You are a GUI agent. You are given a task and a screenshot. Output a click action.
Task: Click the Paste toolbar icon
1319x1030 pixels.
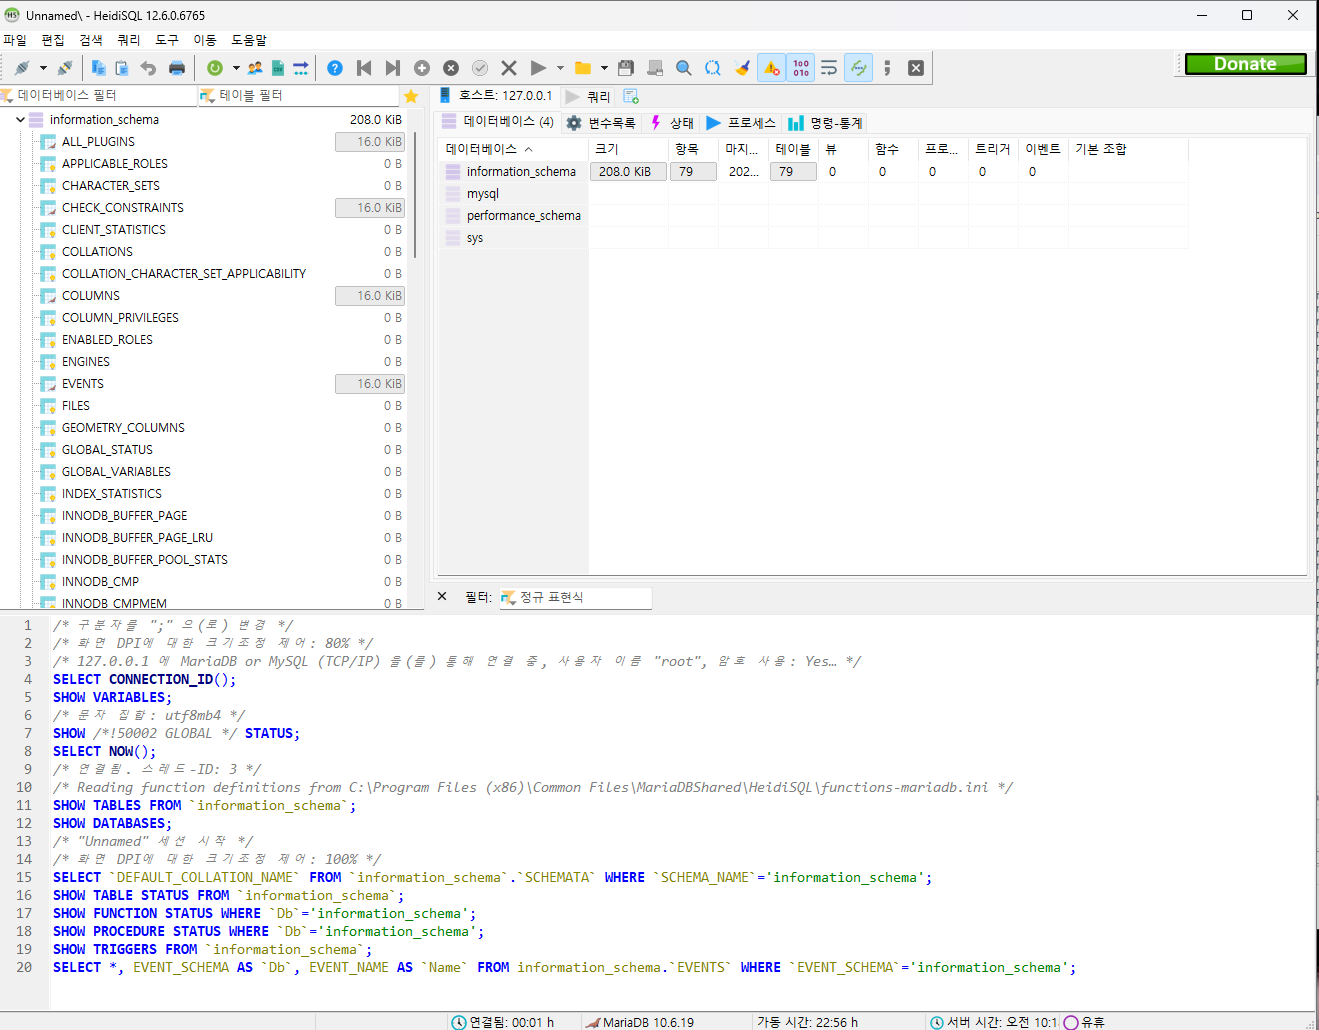[x=122, y=68]
